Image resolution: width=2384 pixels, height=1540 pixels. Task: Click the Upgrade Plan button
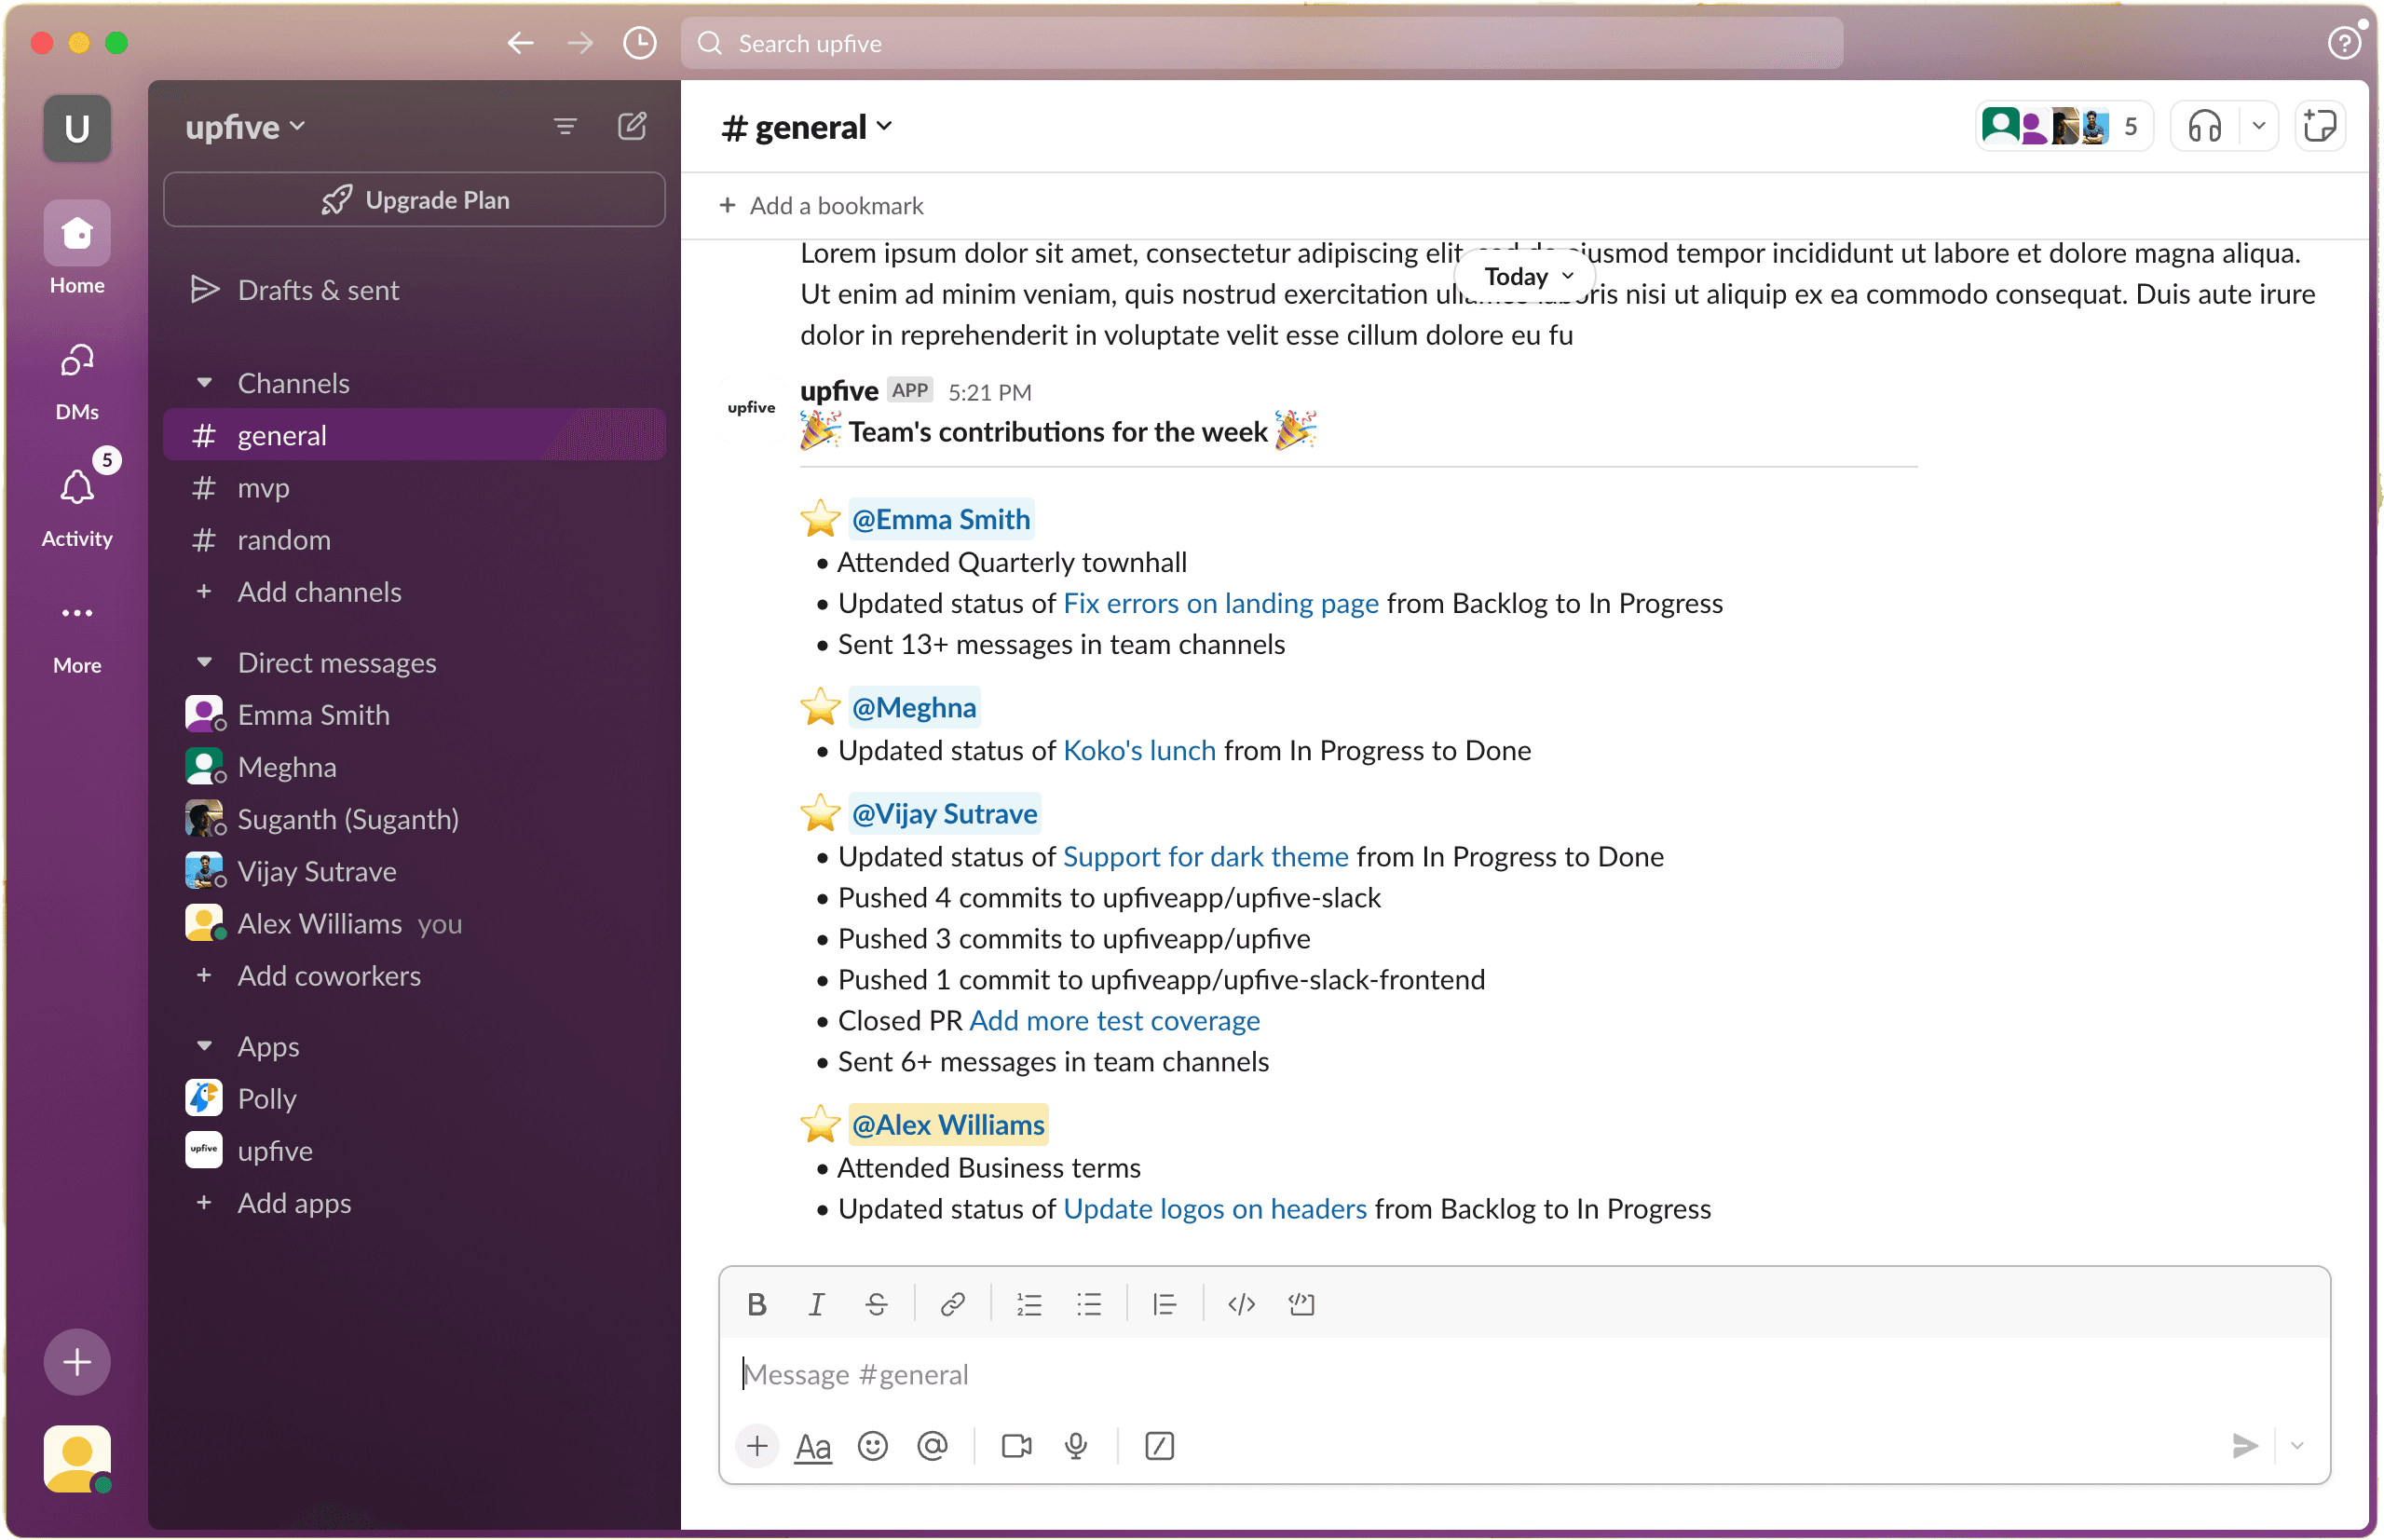pyautogui.click(x=414, y=200)
